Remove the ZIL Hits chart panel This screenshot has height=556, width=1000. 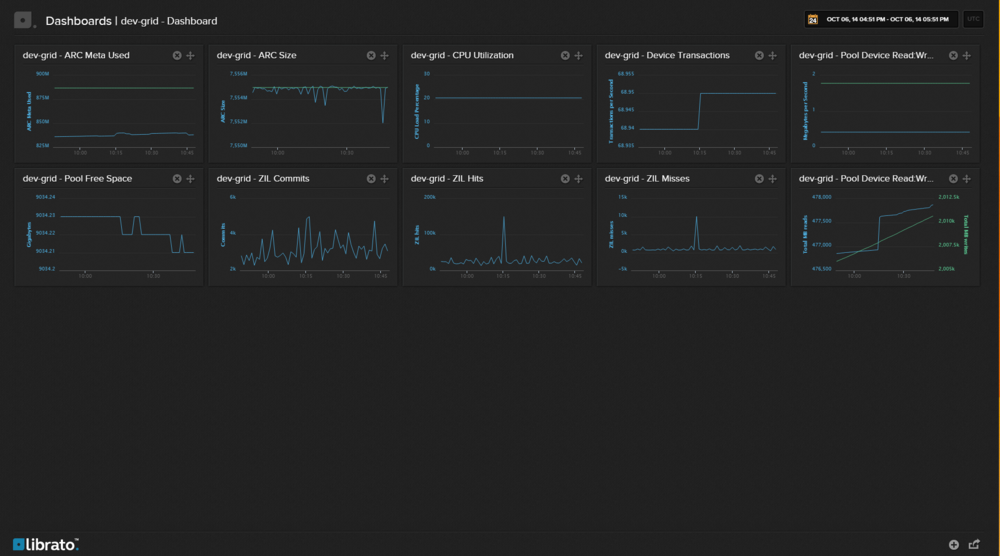click(x=564, y=179)
